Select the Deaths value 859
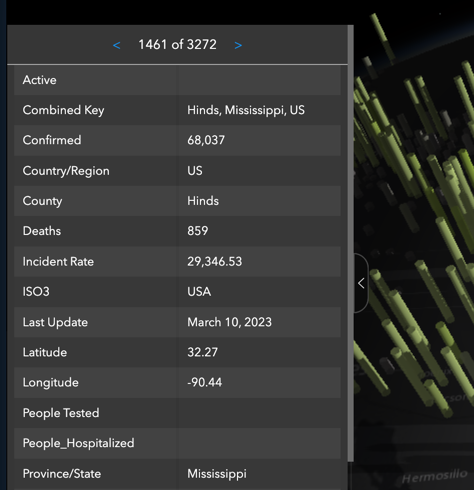 198,231
